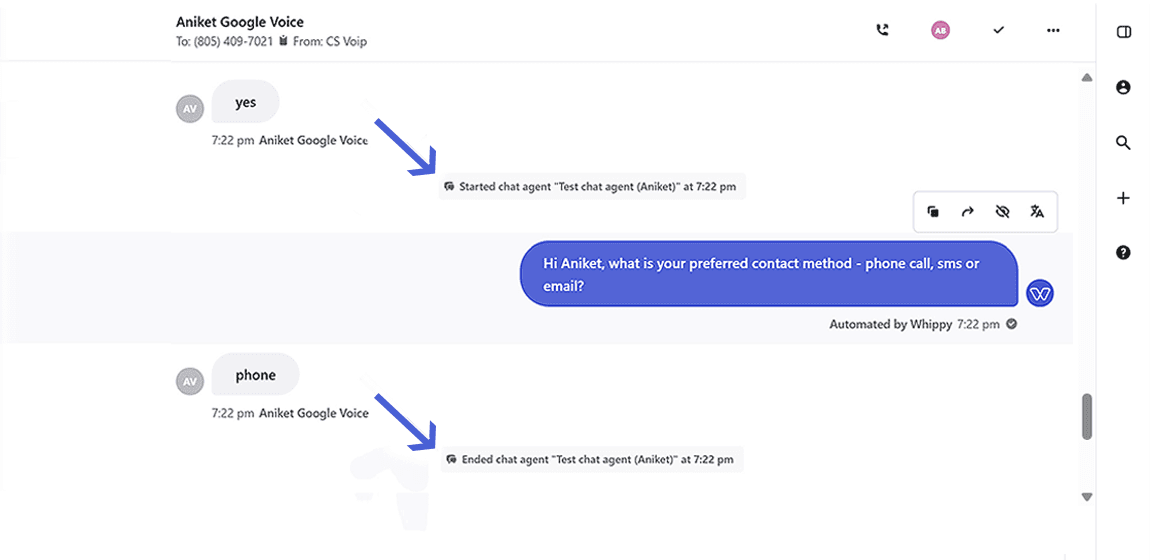
Task: Open the help question mark icon
Action: (x=1123, y=253)
